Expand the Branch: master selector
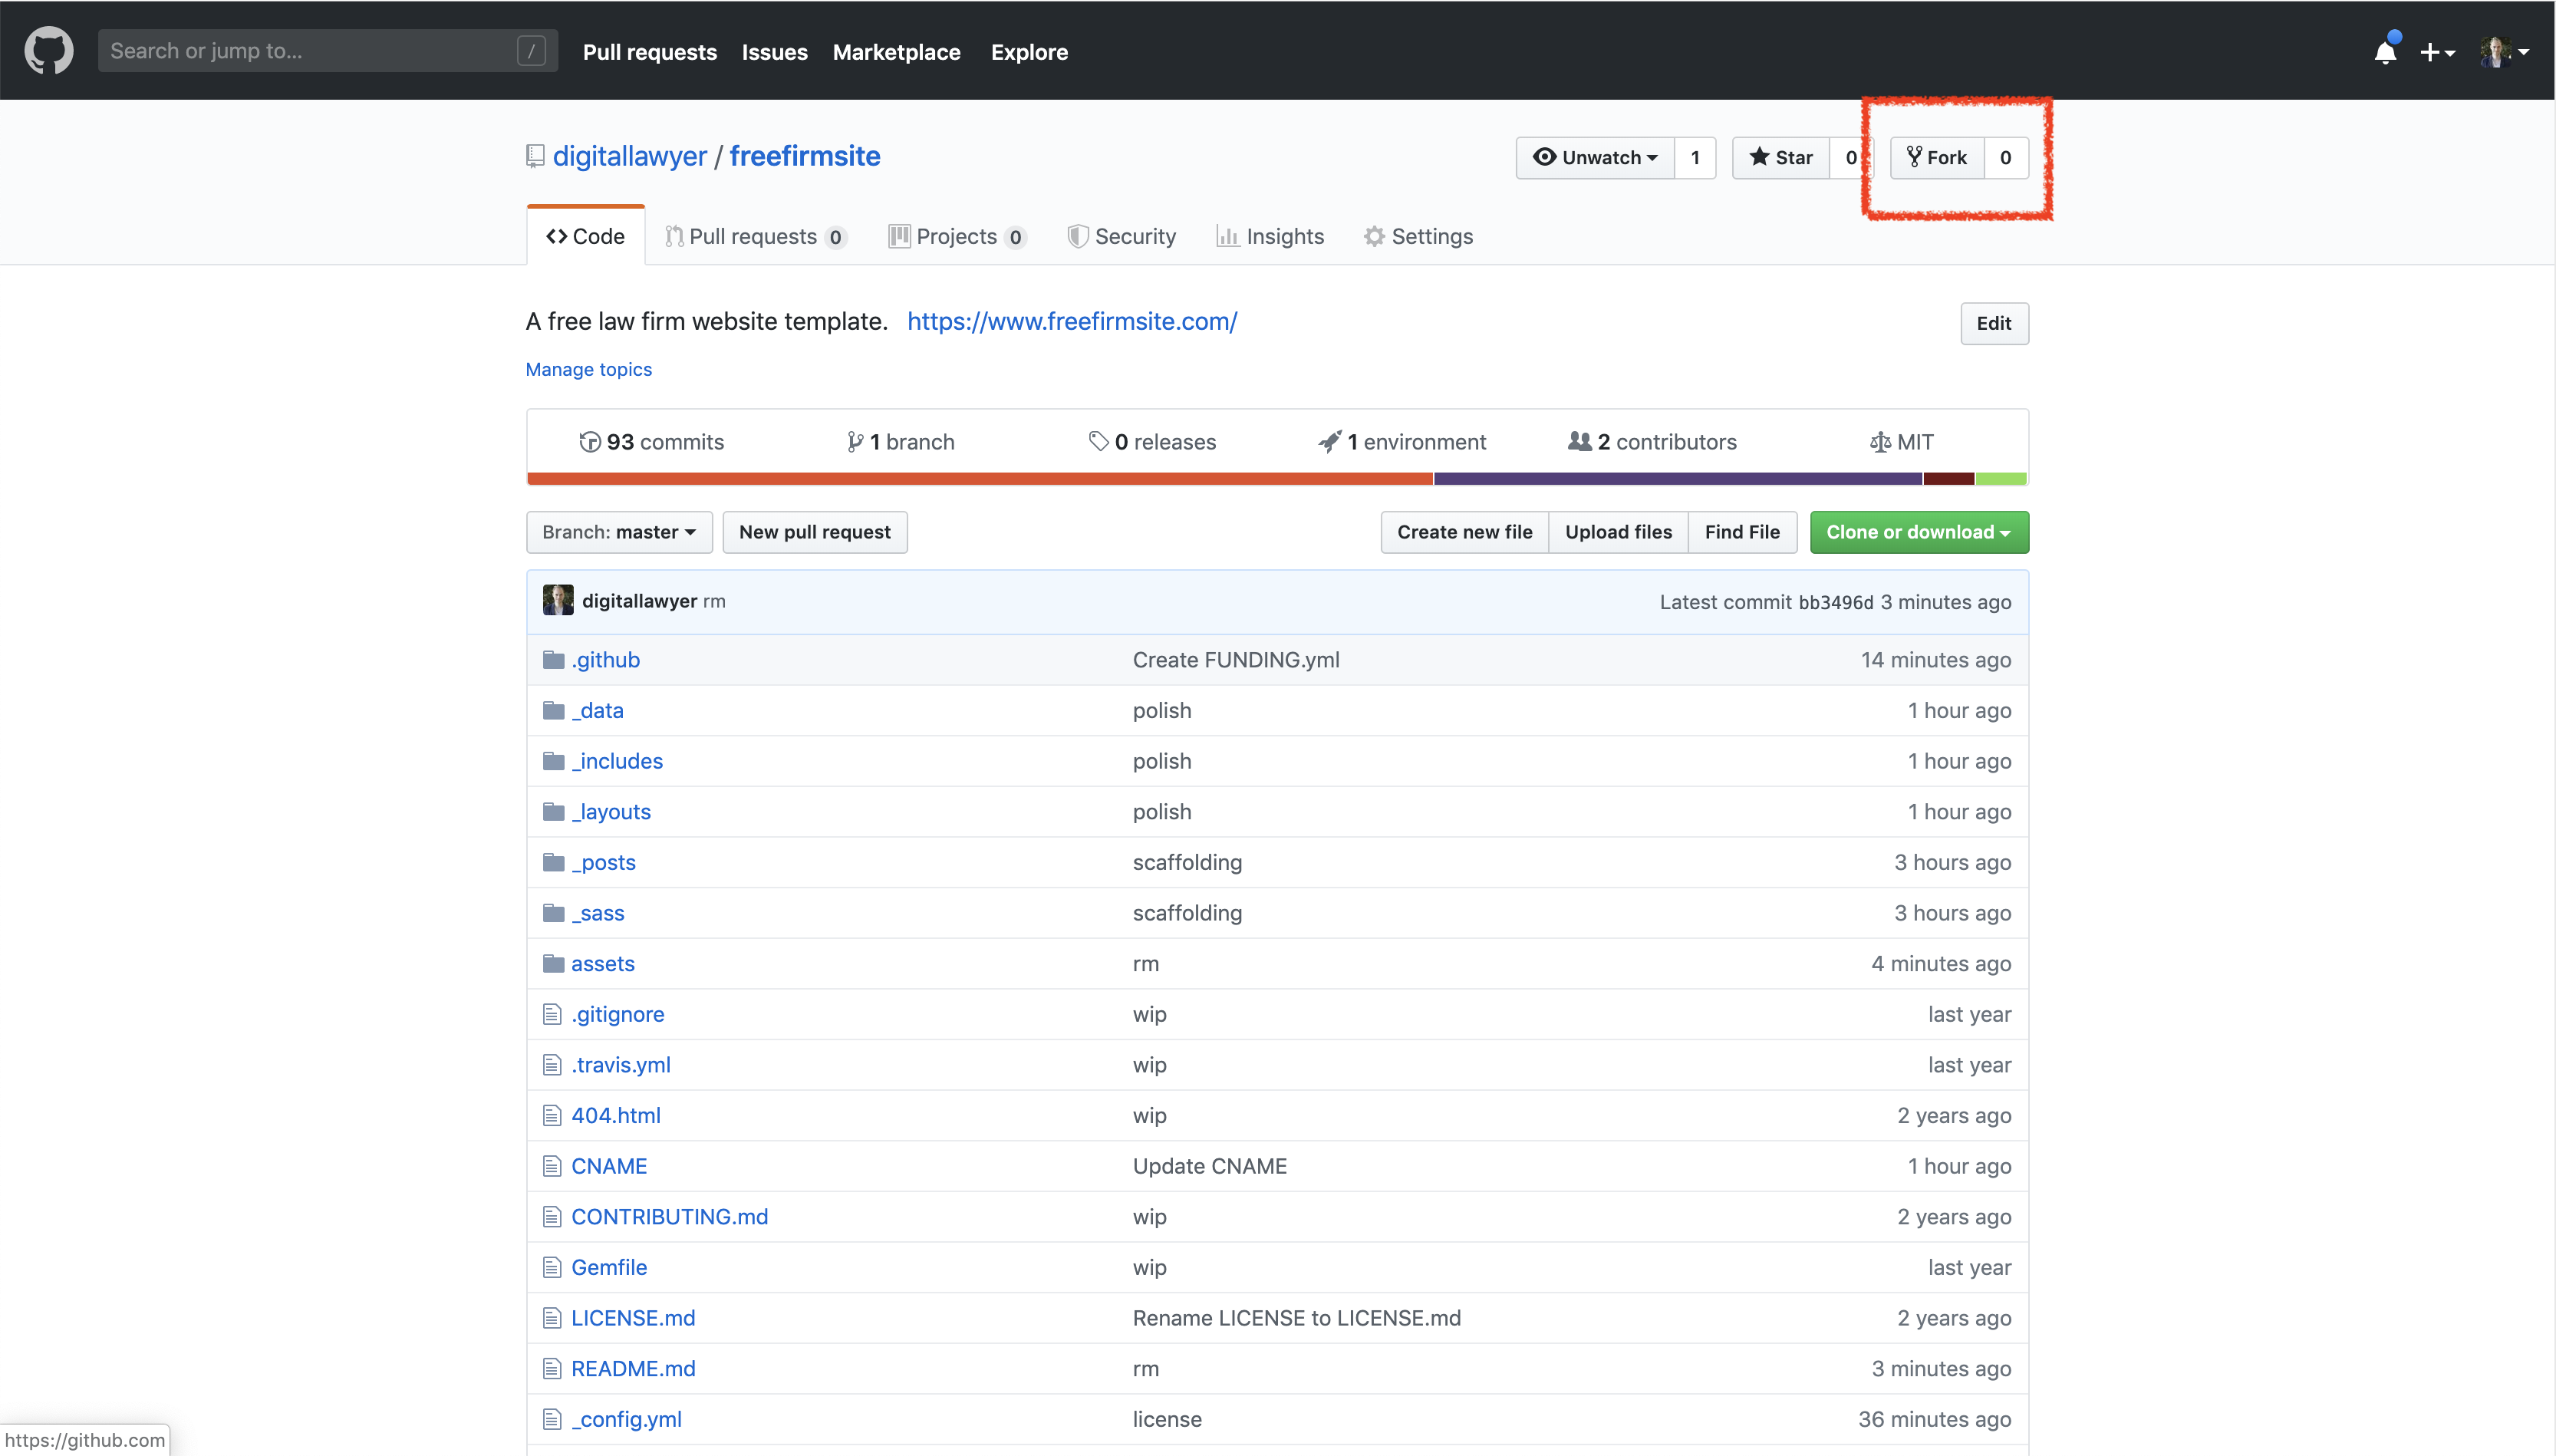 (x=619, y=532)
